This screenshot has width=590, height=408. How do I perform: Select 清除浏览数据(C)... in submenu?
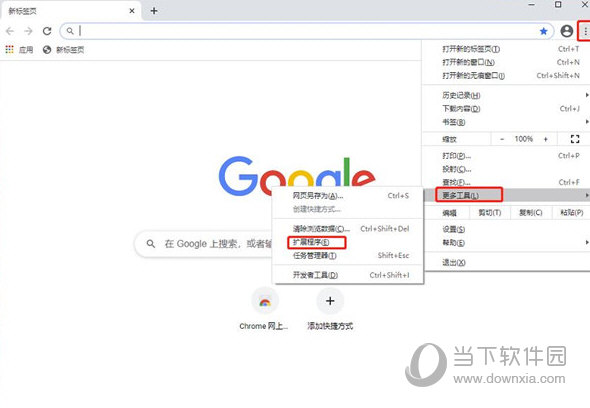[348, 228]
